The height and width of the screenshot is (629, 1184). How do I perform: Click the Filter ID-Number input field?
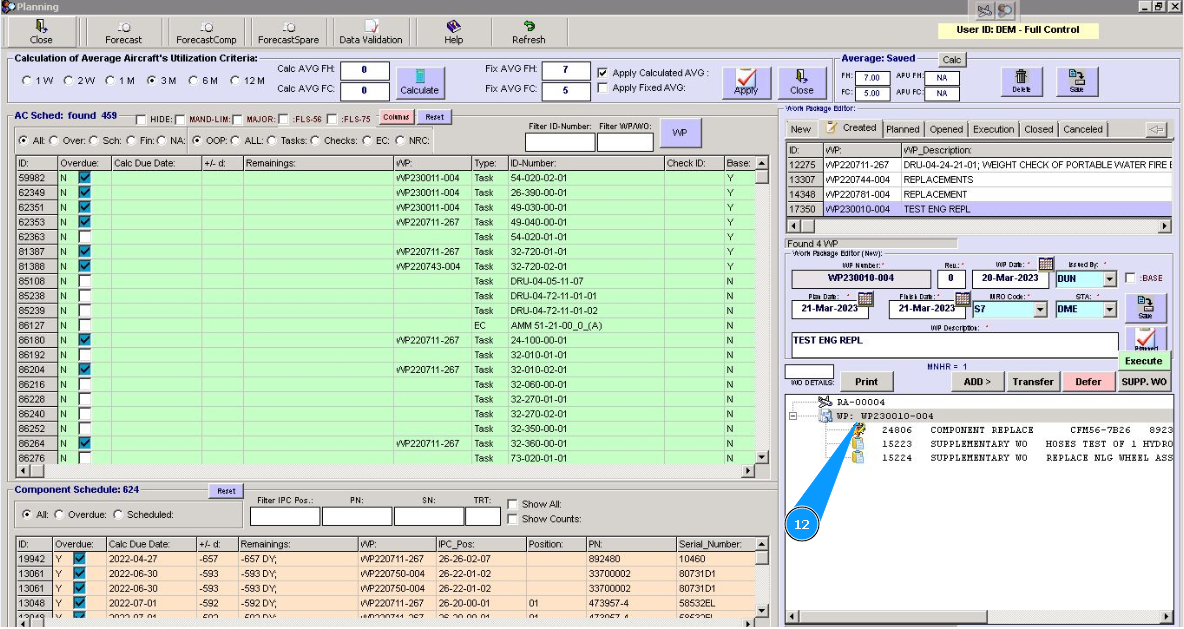point(559,142)
